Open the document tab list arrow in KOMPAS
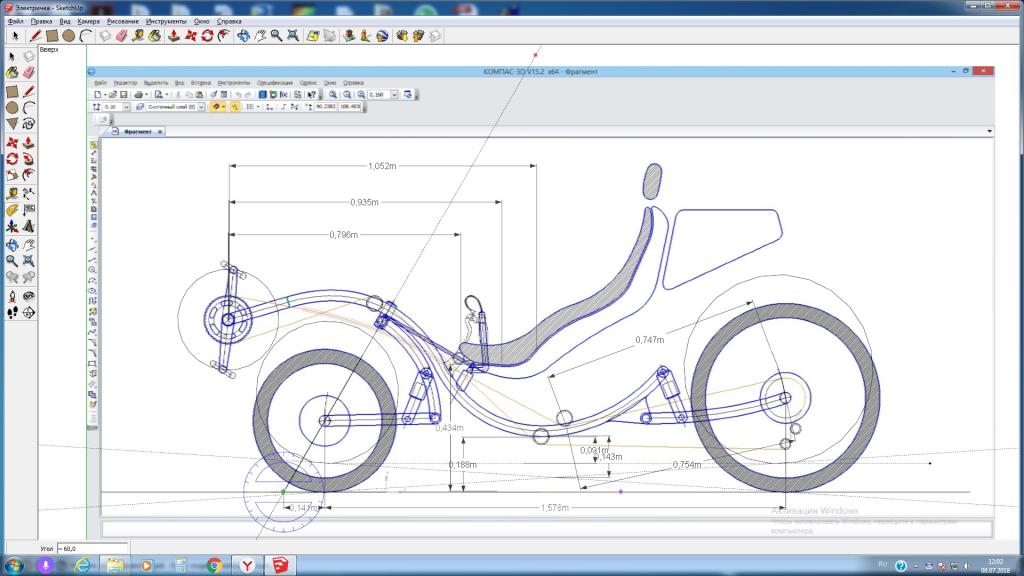This screenshot has height=576, width=1024. click(x=989, y=131)
